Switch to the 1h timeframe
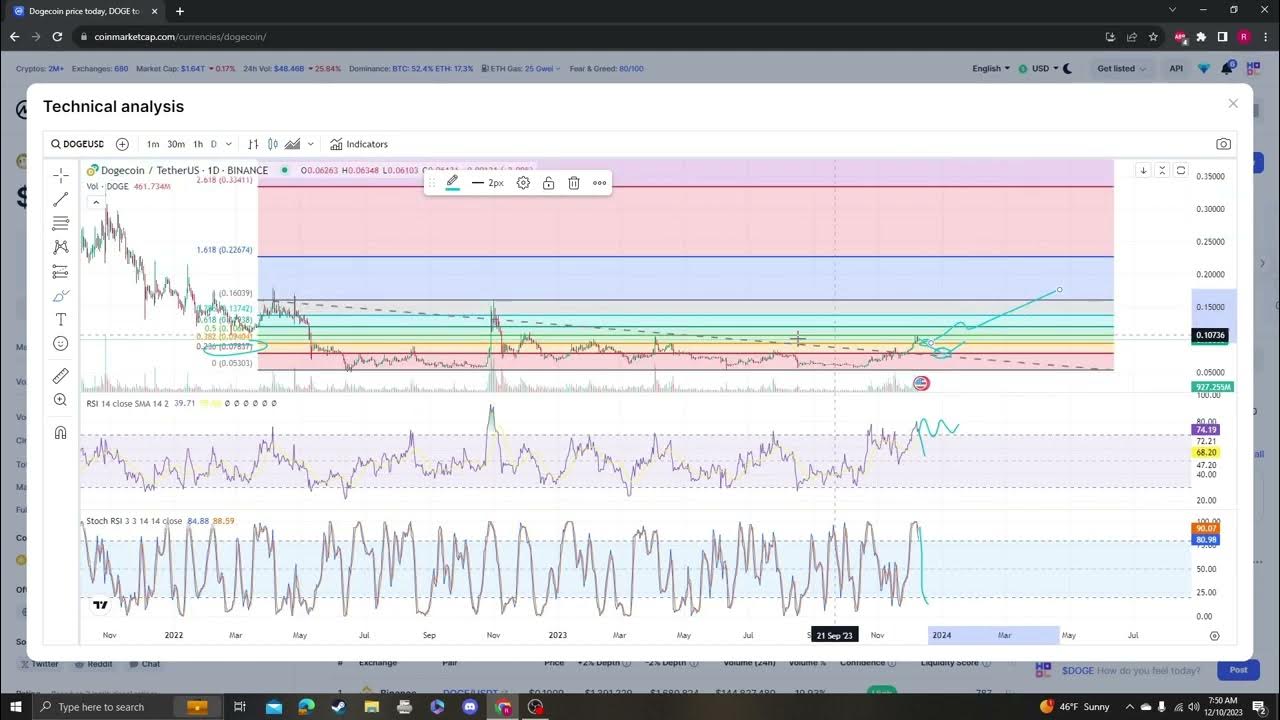 [198, 144]
